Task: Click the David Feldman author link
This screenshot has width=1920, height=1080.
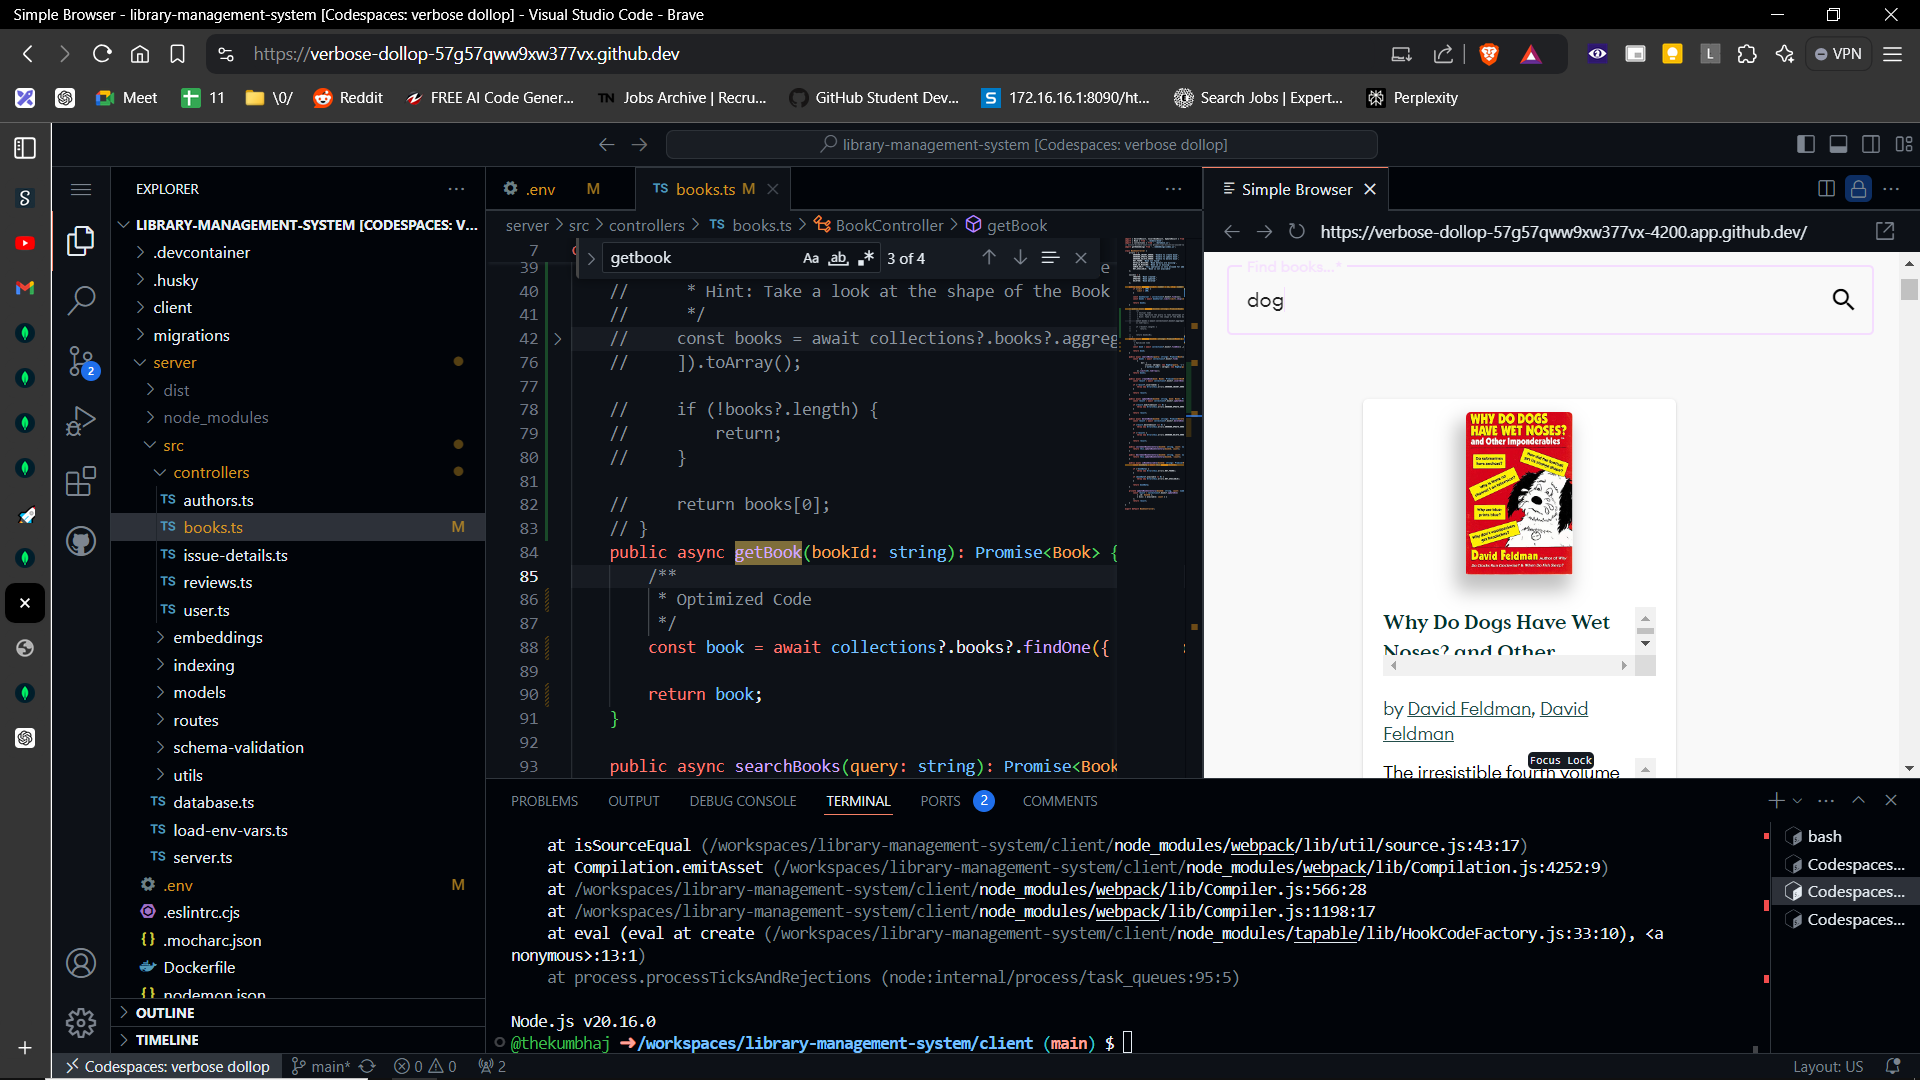Action: 1468,708
